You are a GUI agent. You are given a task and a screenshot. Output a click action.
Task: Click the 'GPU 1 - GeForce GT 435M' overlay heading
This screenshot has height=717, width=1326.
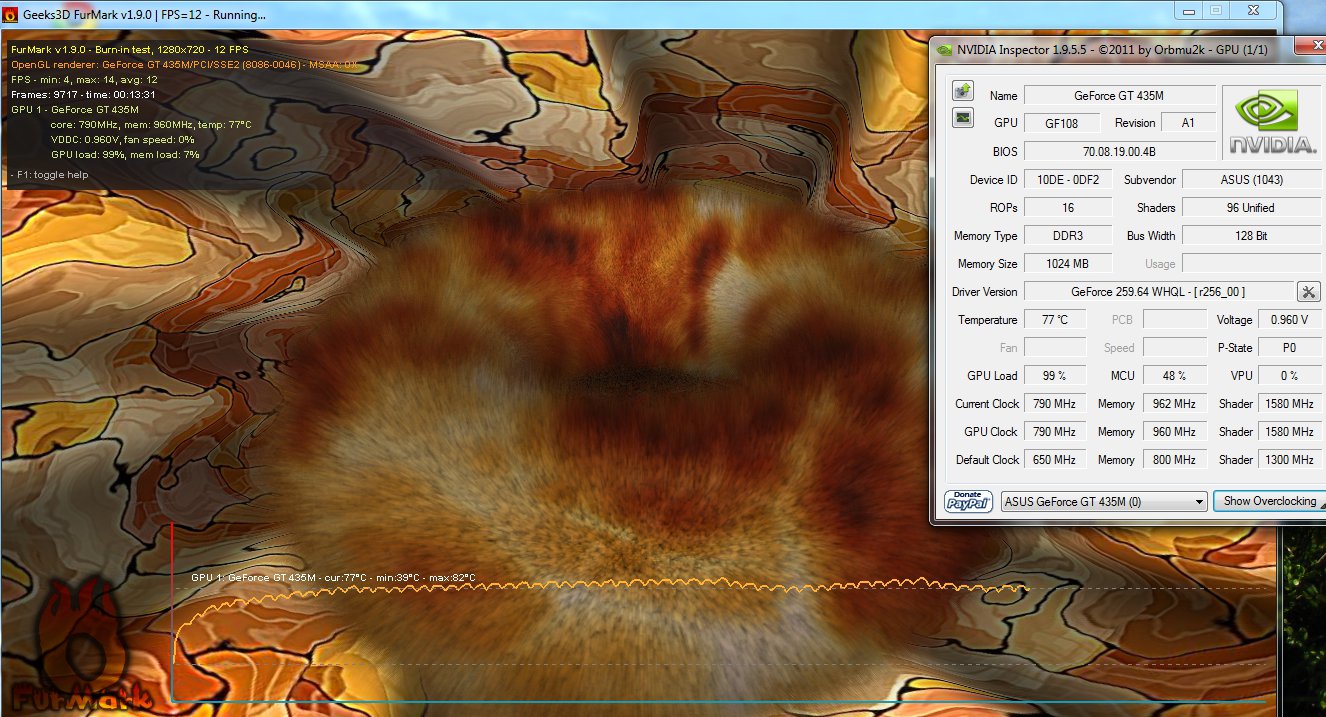[x=75, y=109]
